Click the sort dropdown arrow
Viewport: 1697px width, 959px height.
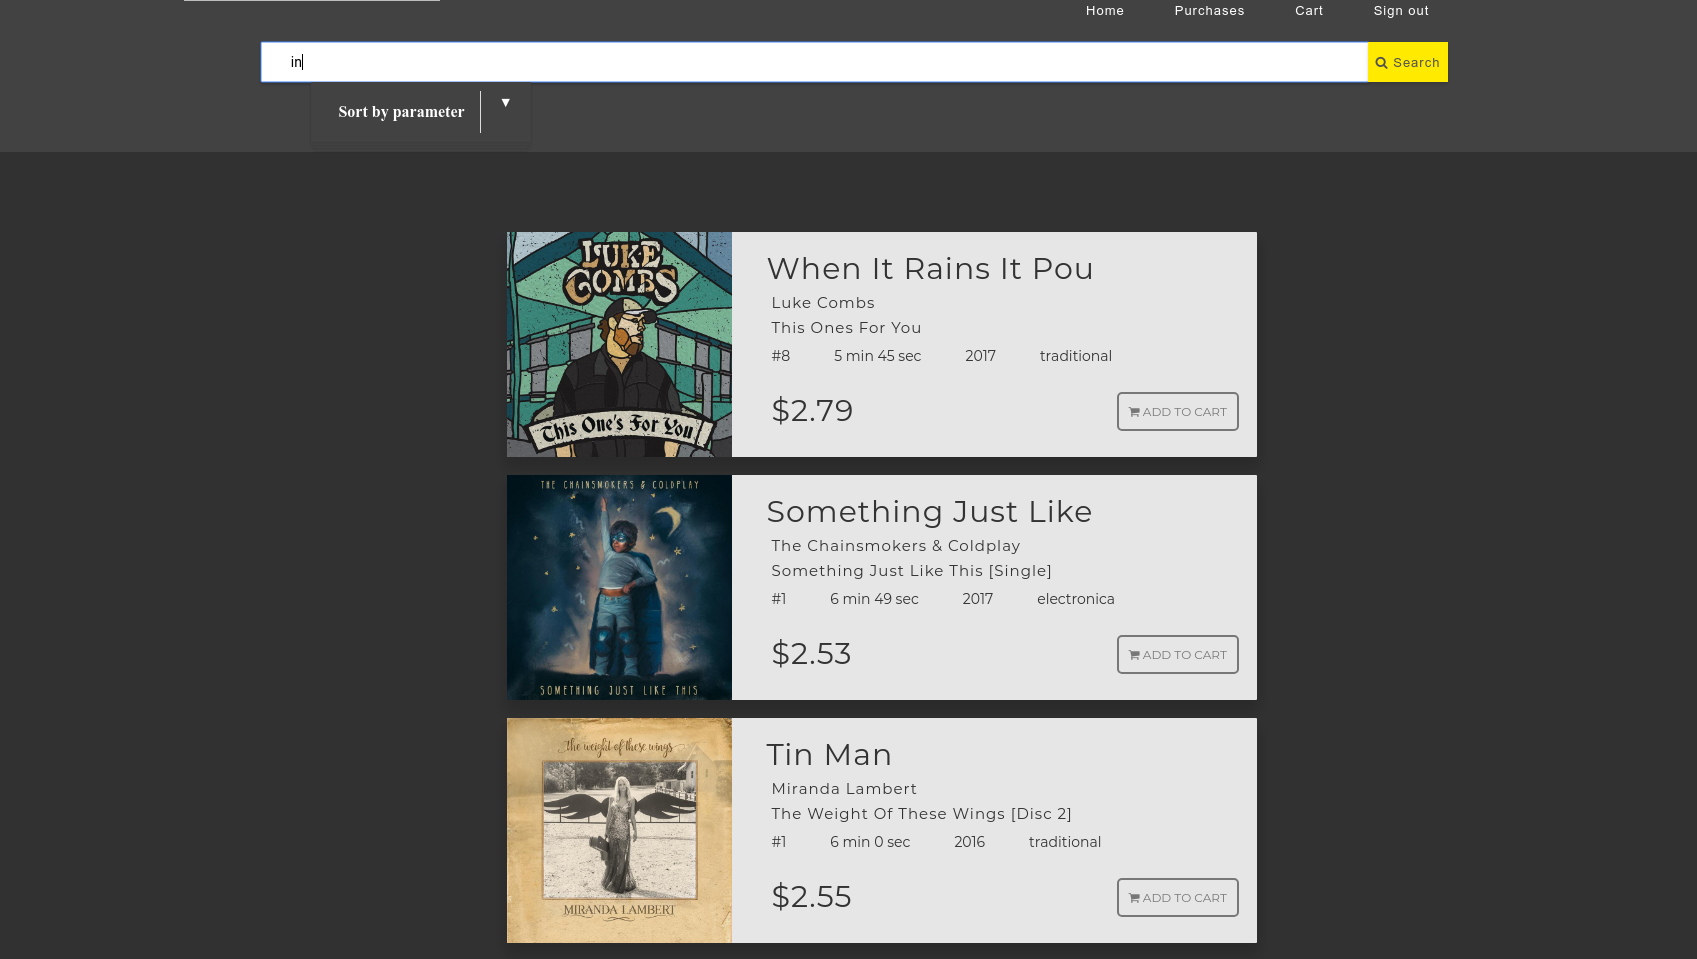click(506, 103)
